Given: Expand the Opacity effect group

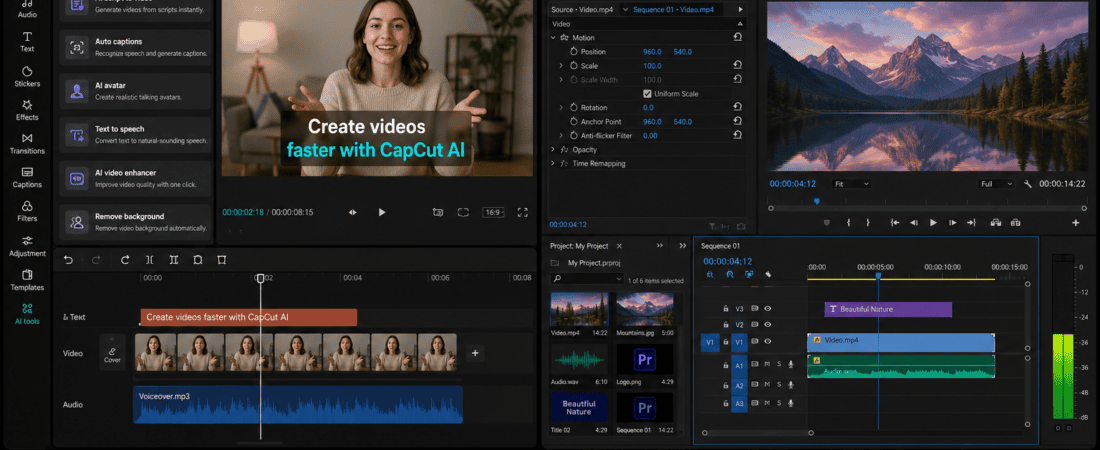Looking at the screenshot, I should click(x=554, y=150).
